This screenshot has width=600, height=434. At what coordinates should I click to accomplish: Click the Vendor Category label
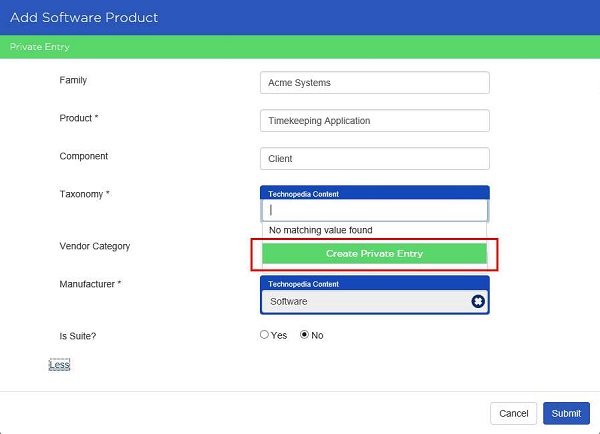point(95,246)
